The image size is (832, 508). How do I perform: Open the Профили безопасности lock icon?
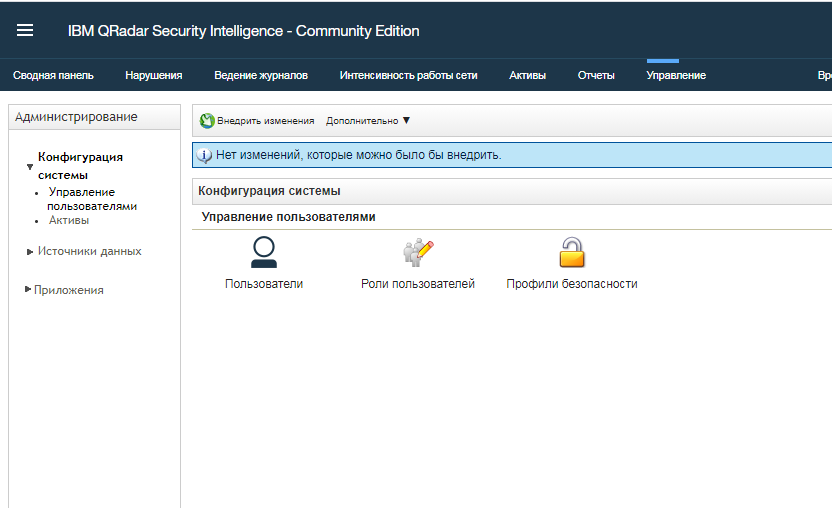[571, 252]
